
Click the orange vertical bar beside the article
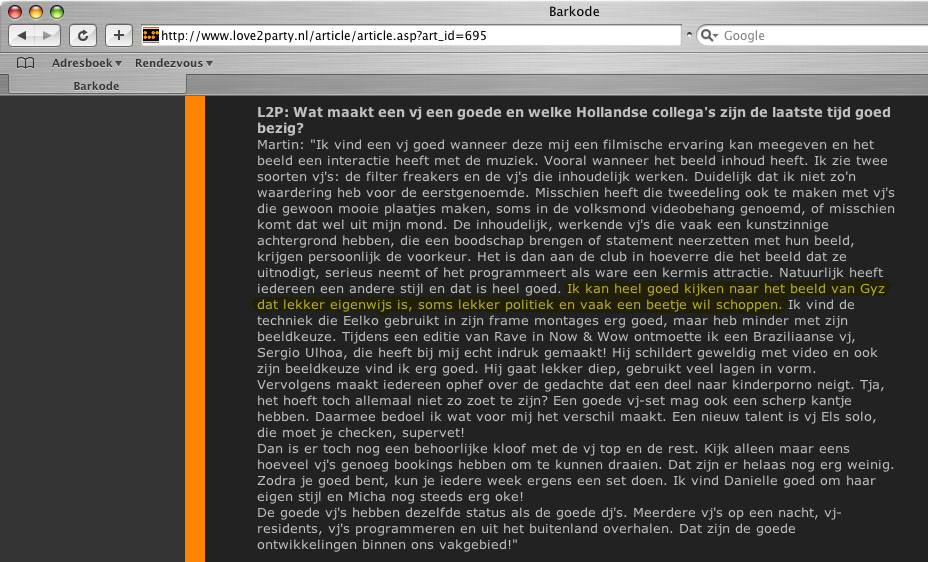point(195,330)
